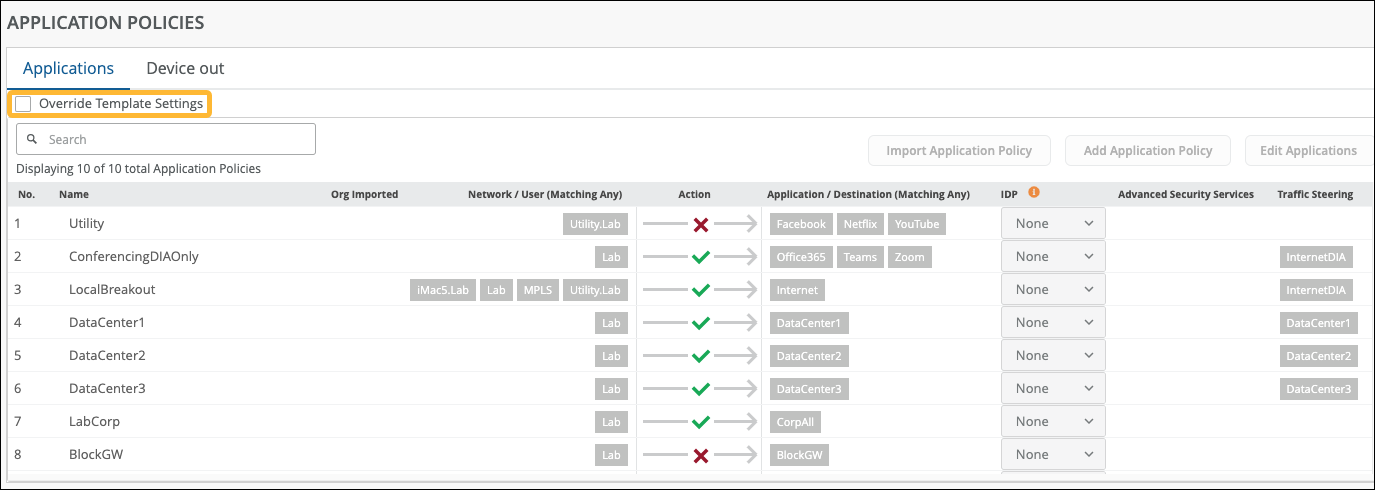Click green allow checkmark for LabCorp

coord(701,422)
